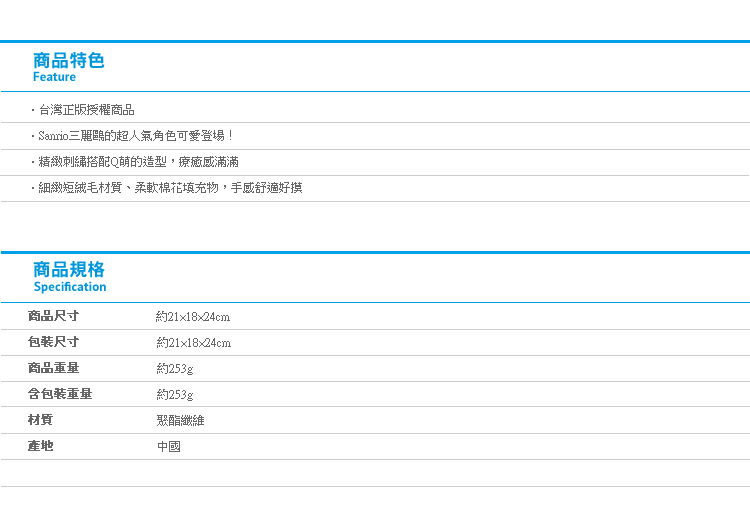Select the 含包裝重量 label

click(60, 394)
